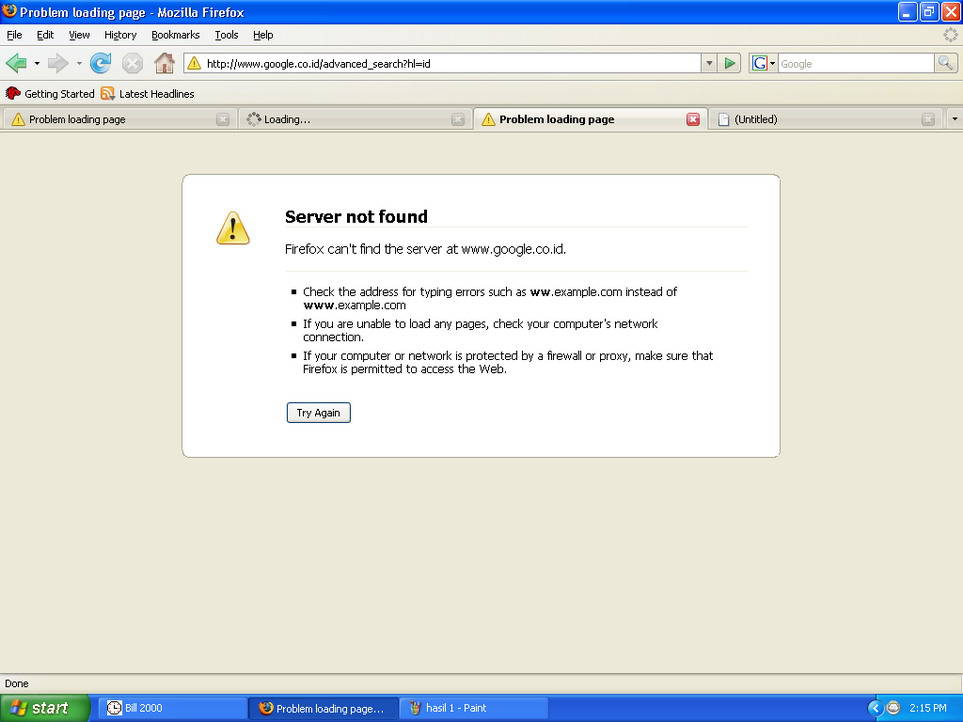Click the grey Forward arrow
This screenshot has height=722, width=963.
[58, 63]
